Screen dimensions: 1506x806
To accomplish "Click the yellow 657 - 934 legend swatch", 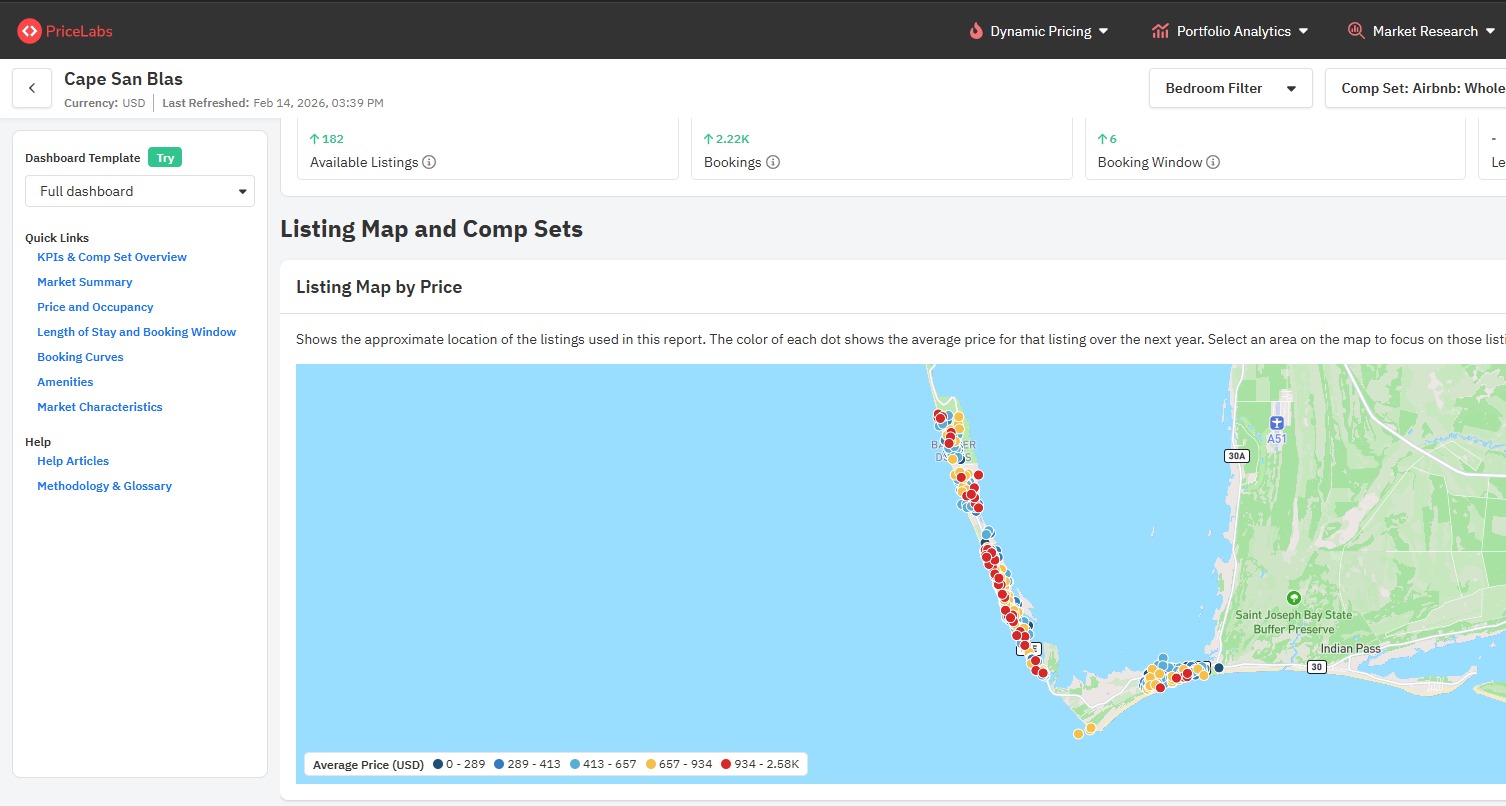I will tap(651, 765).
